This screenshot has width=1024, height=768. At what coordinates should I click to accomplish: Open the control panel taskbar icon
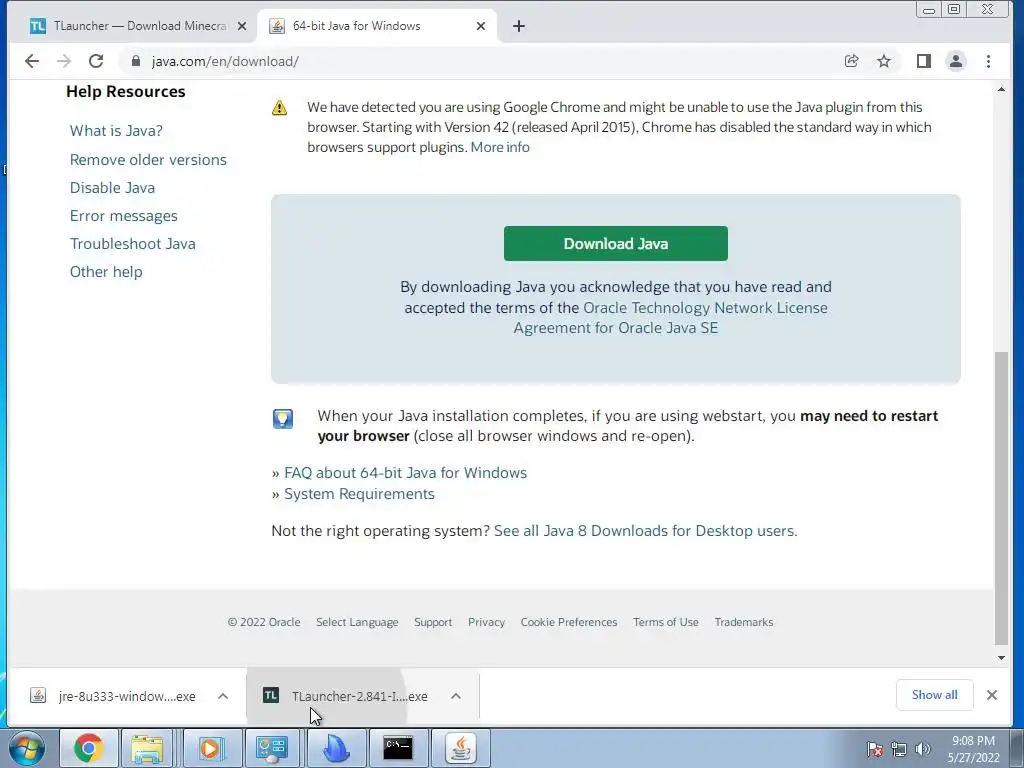(272, 748)
